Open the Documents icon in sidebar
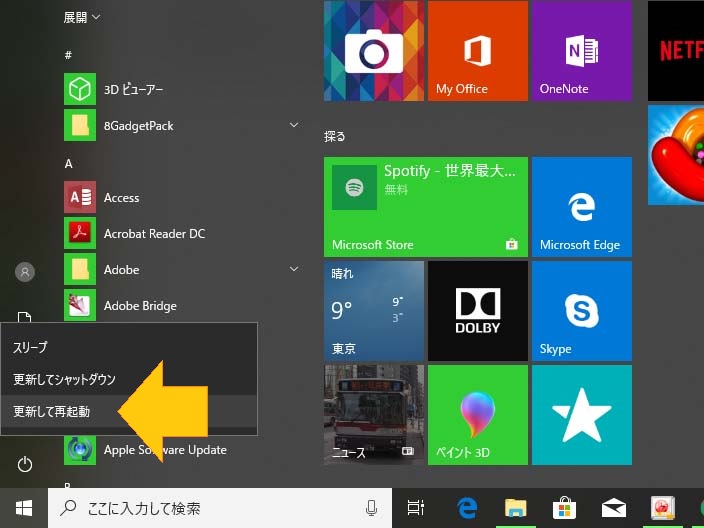Image resolution: width=704 pixels, height=528 pixels. click(24, 317)
